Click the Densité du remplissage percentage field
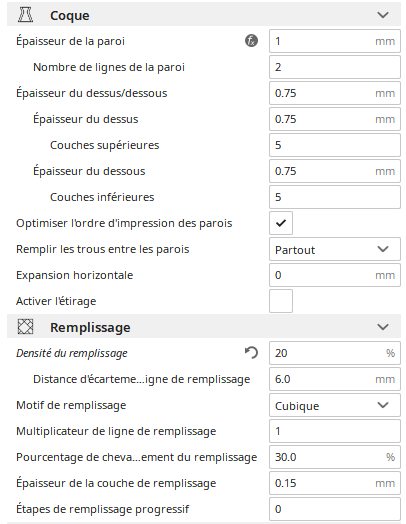 (335, 353)
